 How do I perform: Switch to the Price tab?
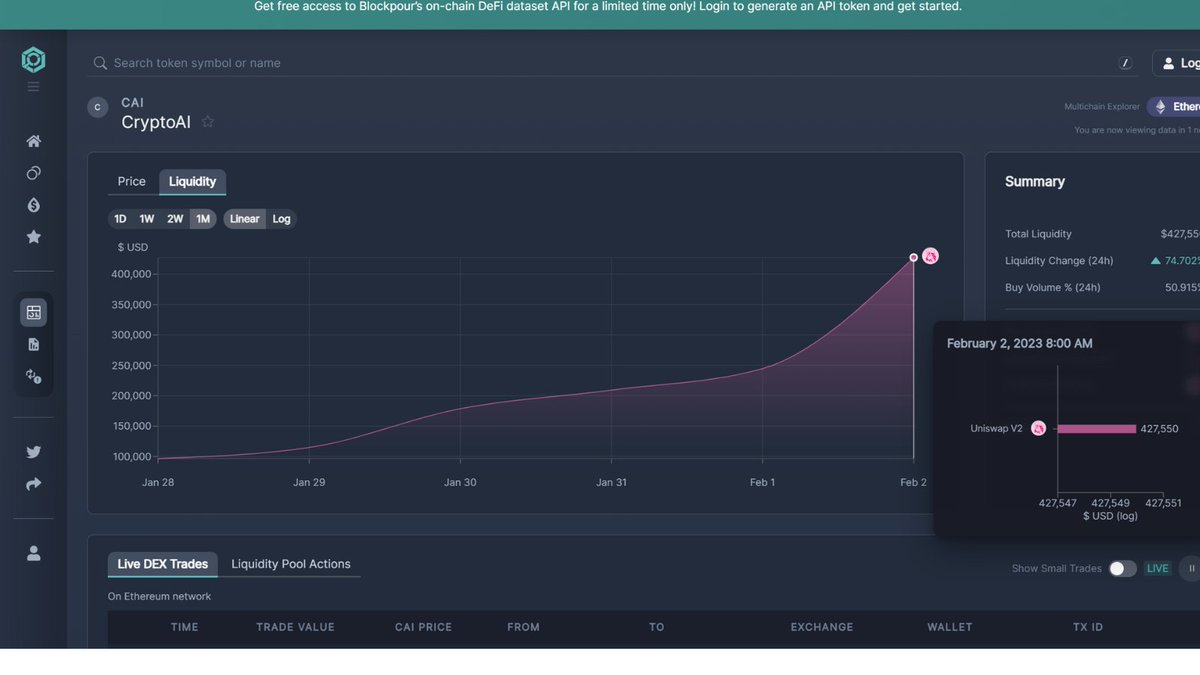[130, 181]
